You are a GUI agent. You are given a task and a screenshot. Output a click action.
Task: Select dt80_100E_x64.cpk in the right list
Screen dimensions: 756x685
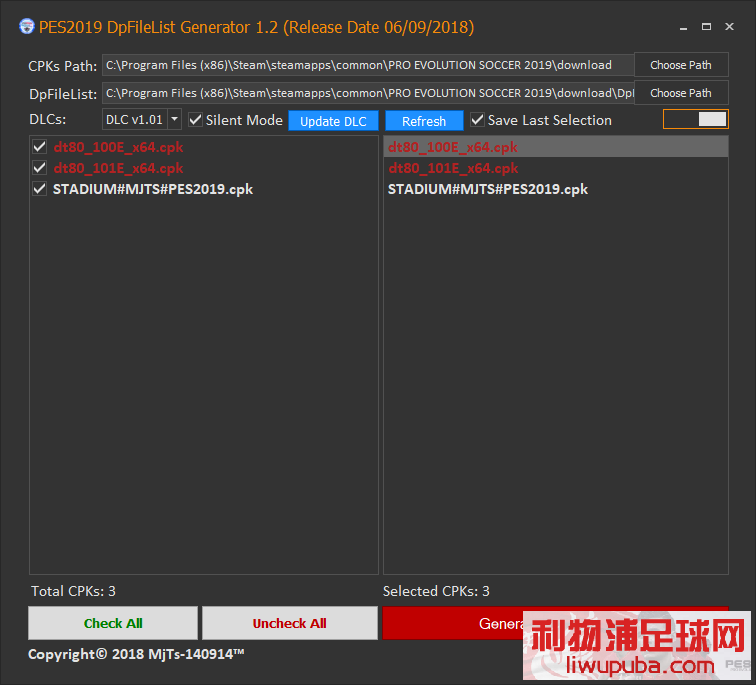tap(555, 147)
